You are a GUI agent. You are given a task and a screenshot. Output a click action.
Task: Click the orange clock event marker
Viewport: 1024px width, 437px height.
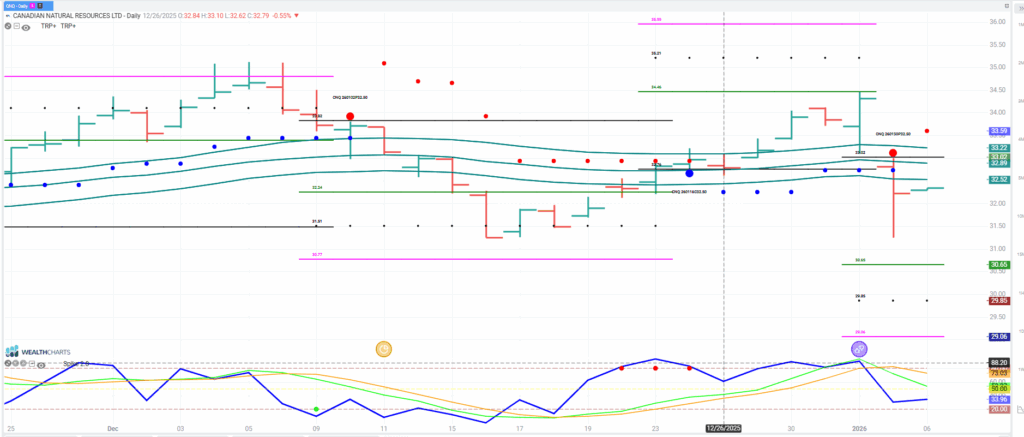tap(384, 349)
